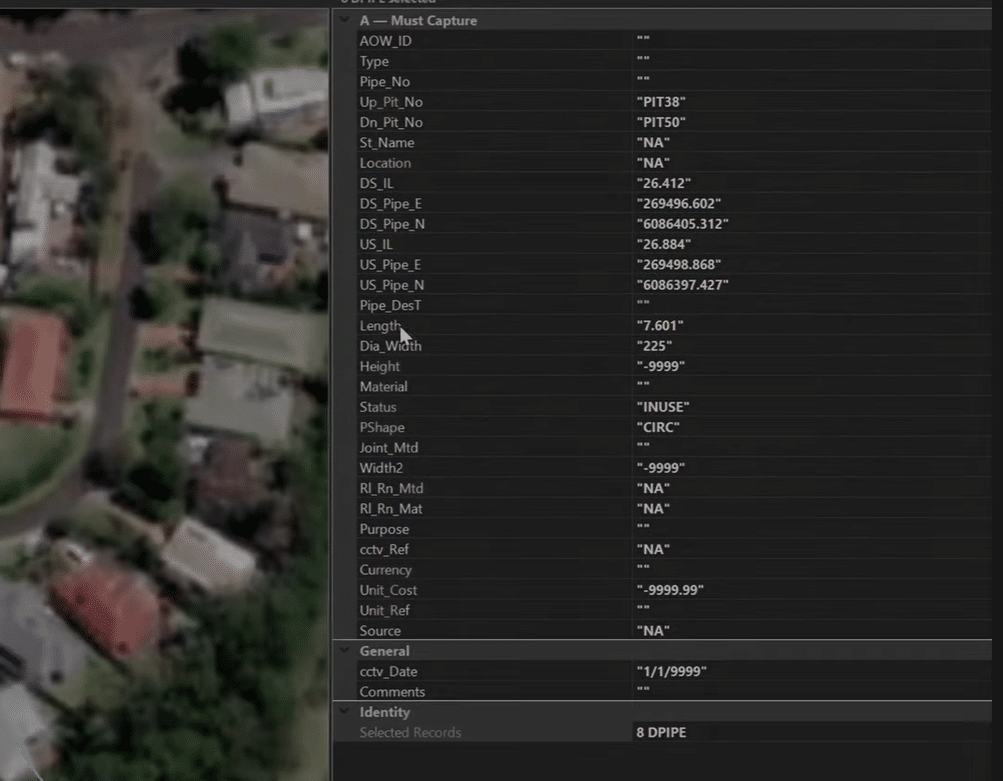This screenshot has width=1003, height=781.
Task: Edit the Status value "INUSE"
Action: [x=663, y=407]
